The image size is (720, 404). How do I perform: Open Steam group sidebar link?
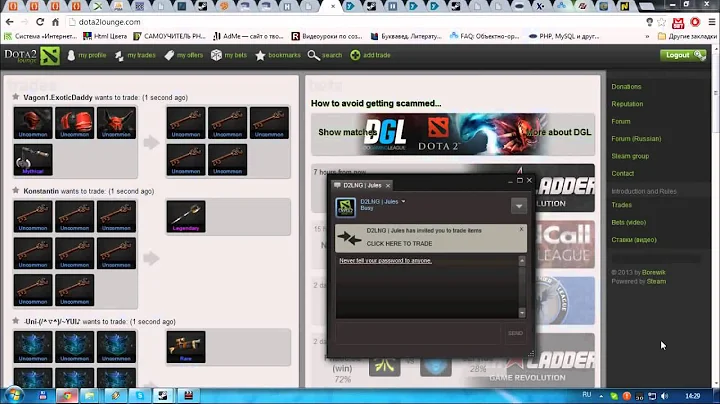tap(630, 156)
